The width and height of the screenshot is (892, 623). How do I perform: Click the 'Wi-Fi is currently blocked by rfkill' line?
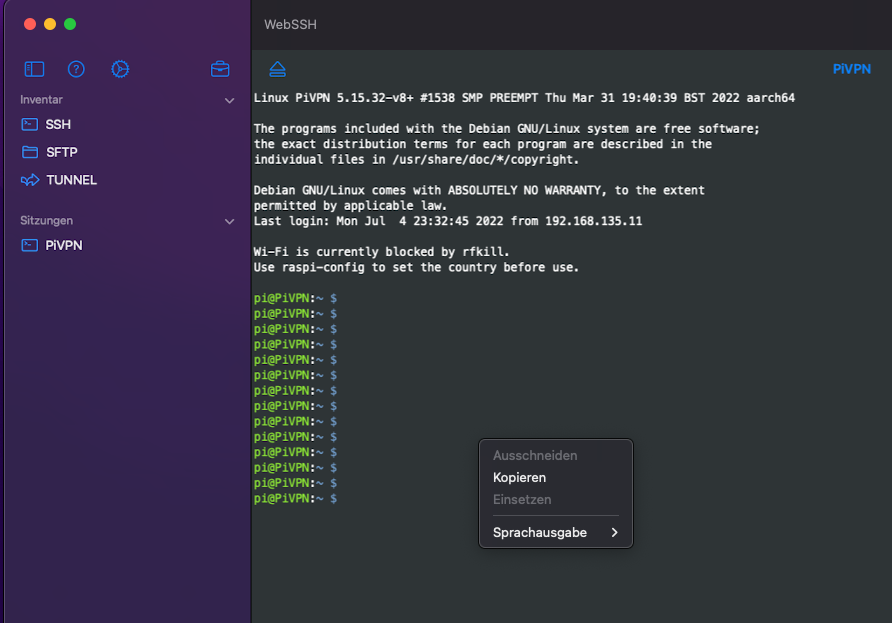381,251
